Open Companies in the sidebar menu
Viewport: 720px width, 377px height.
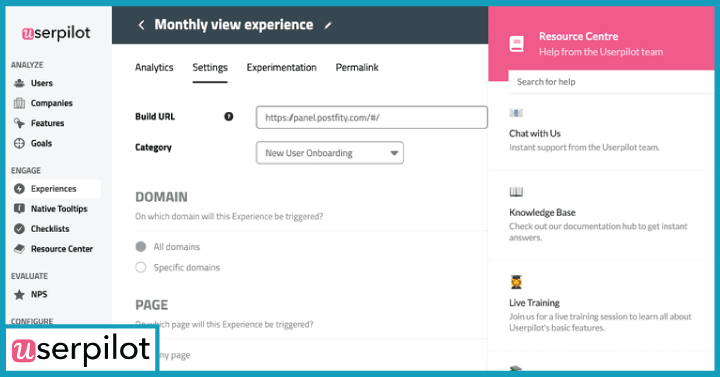[51, 103]
